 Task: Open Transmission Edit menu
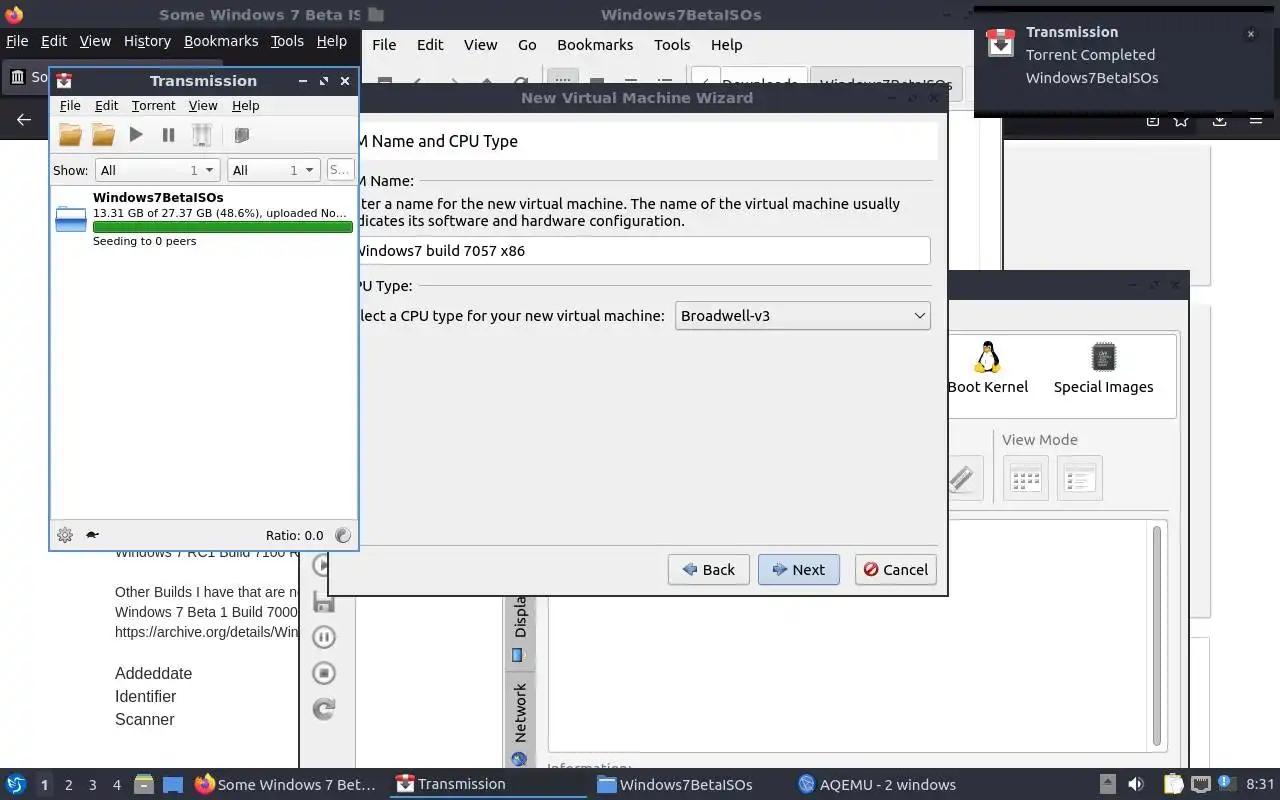[106, 105]
